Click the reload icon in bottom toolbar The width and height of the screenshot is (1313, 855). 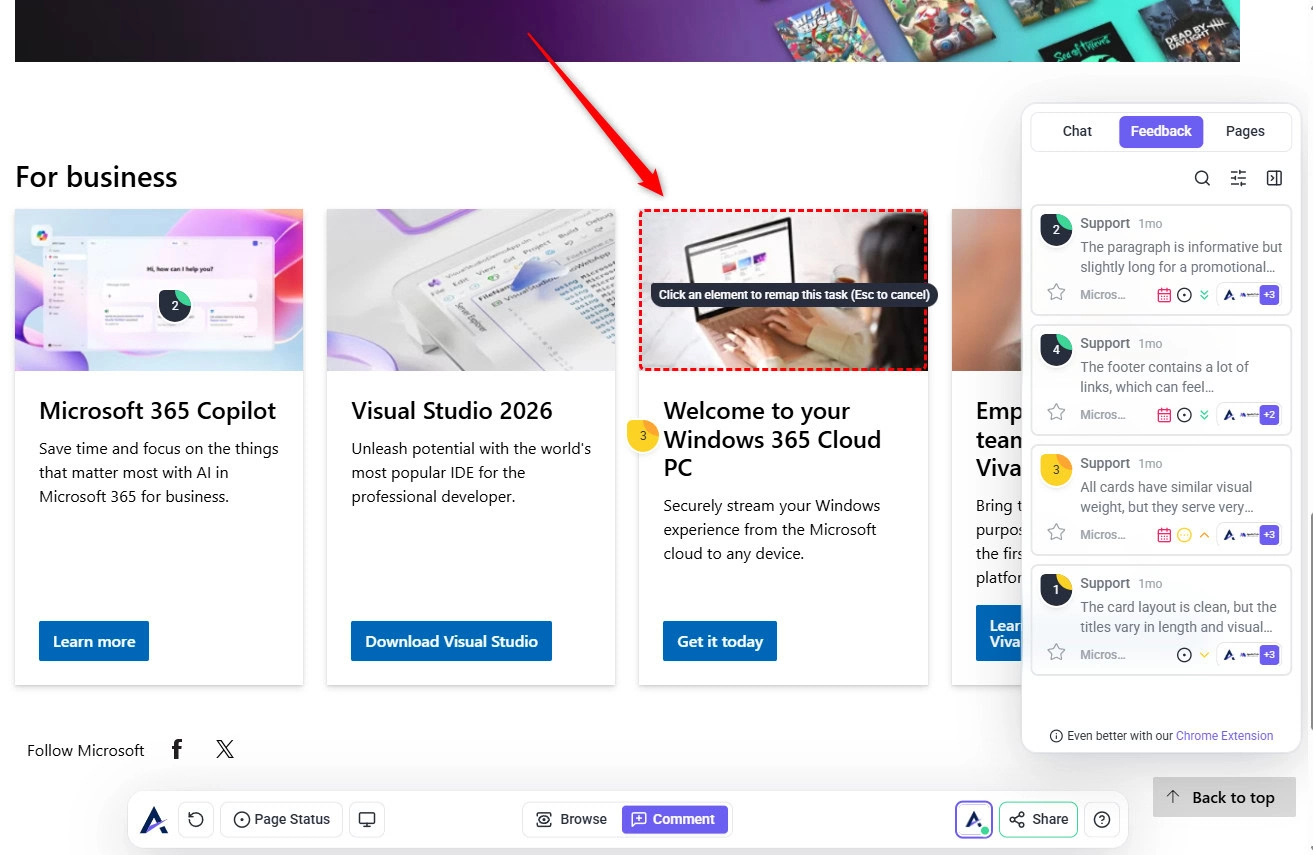point(196,819)
